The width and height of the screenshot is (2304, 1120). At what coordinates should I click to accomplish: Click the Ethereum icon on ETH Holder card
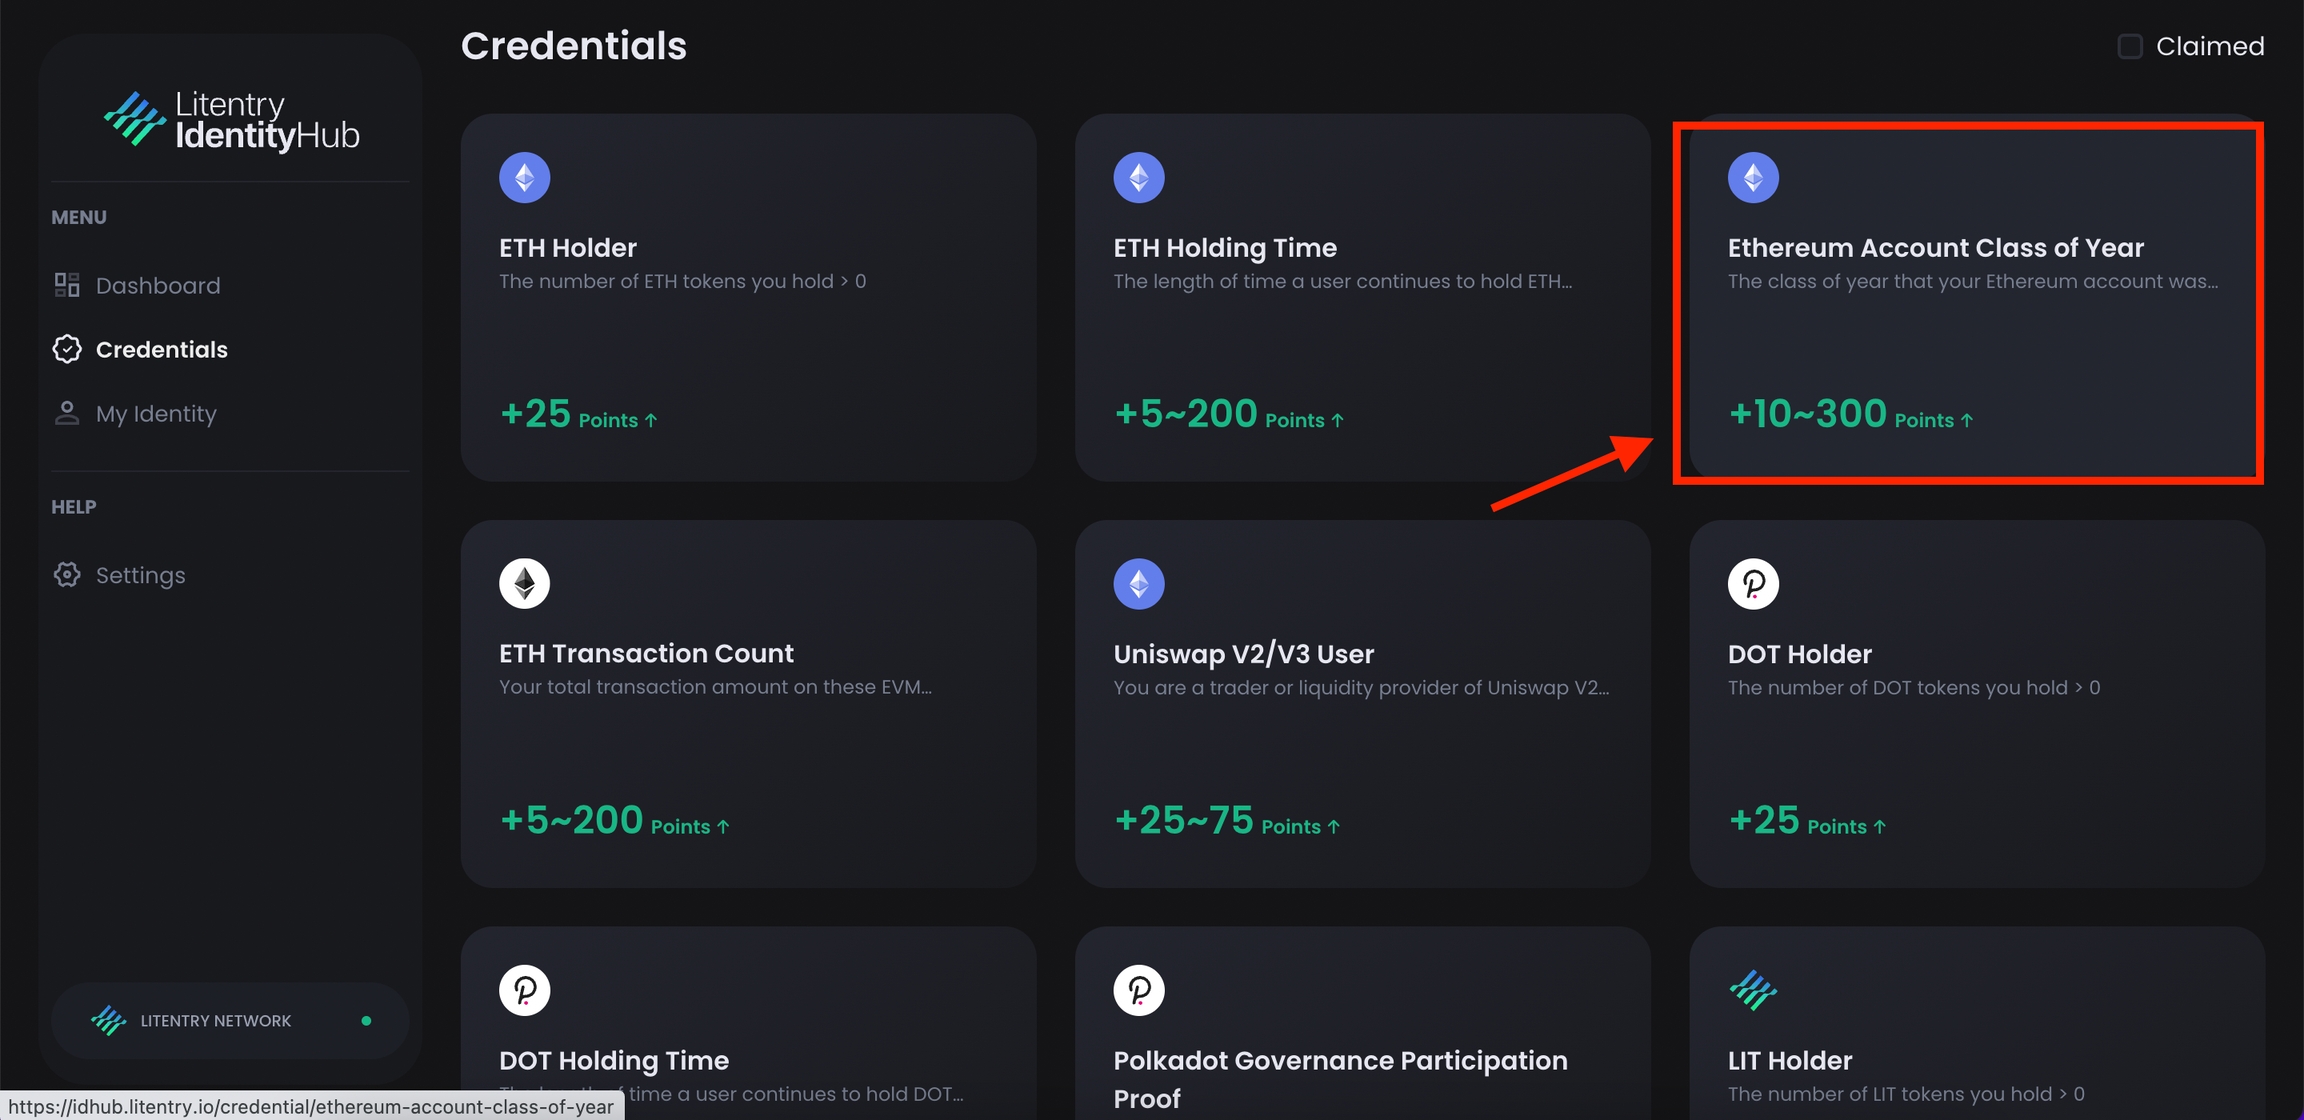[x=525, y=178]
